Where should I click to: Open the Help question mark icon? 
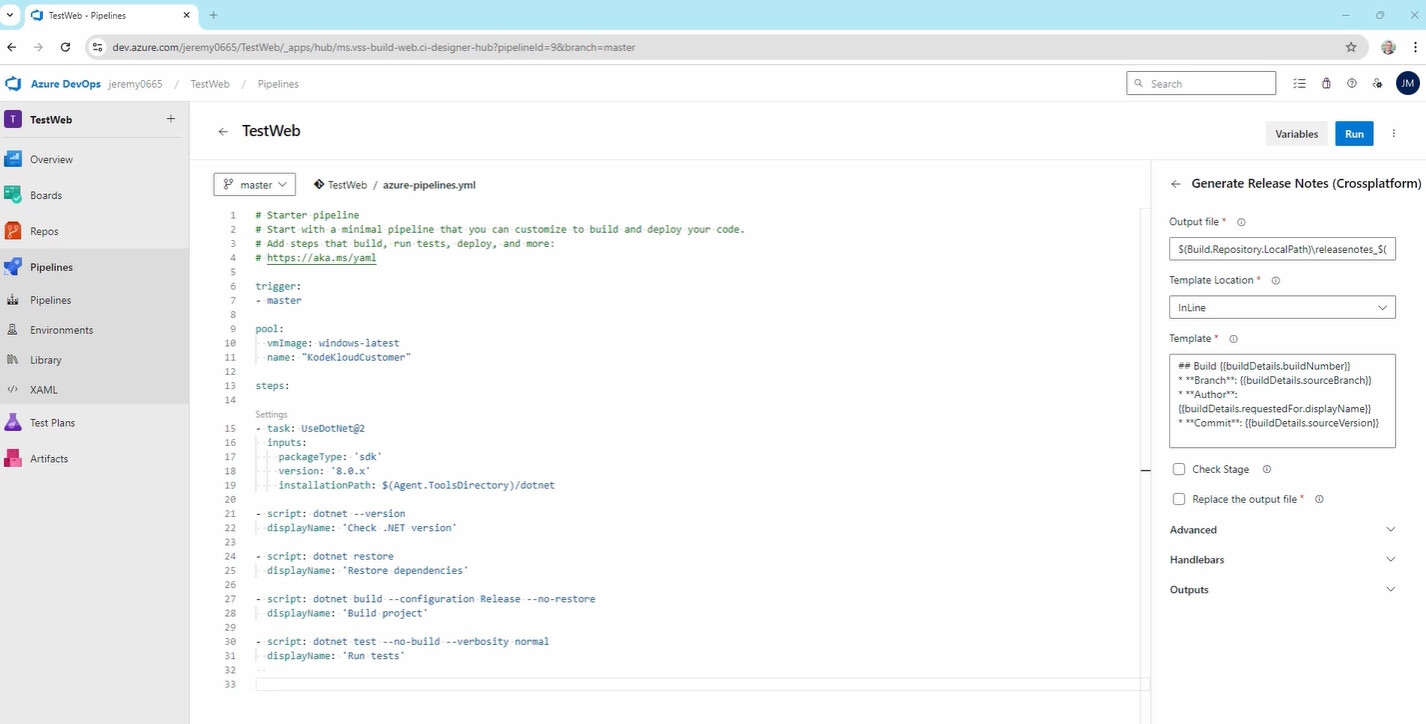tap(1352, 84)
